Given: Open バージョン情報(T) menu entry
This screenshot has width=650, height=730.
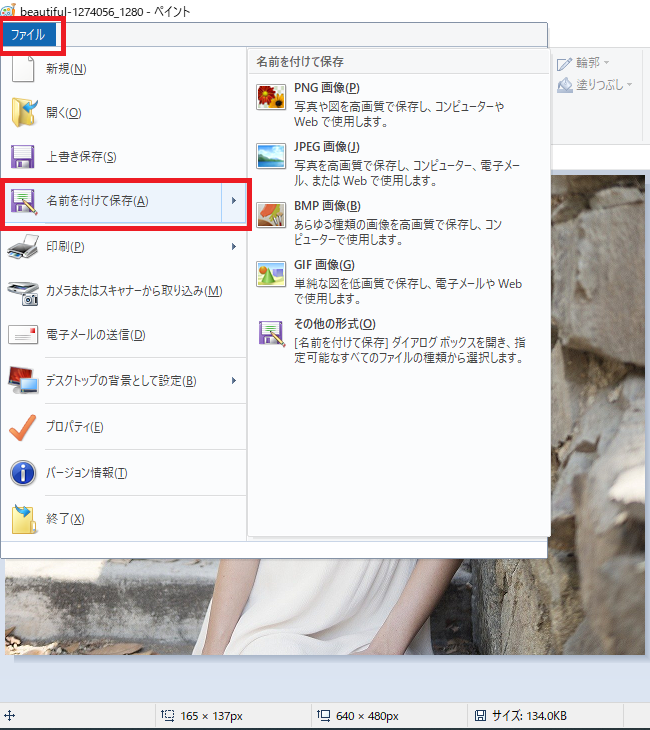Looking at the screenshot, I should coord(124,473).
